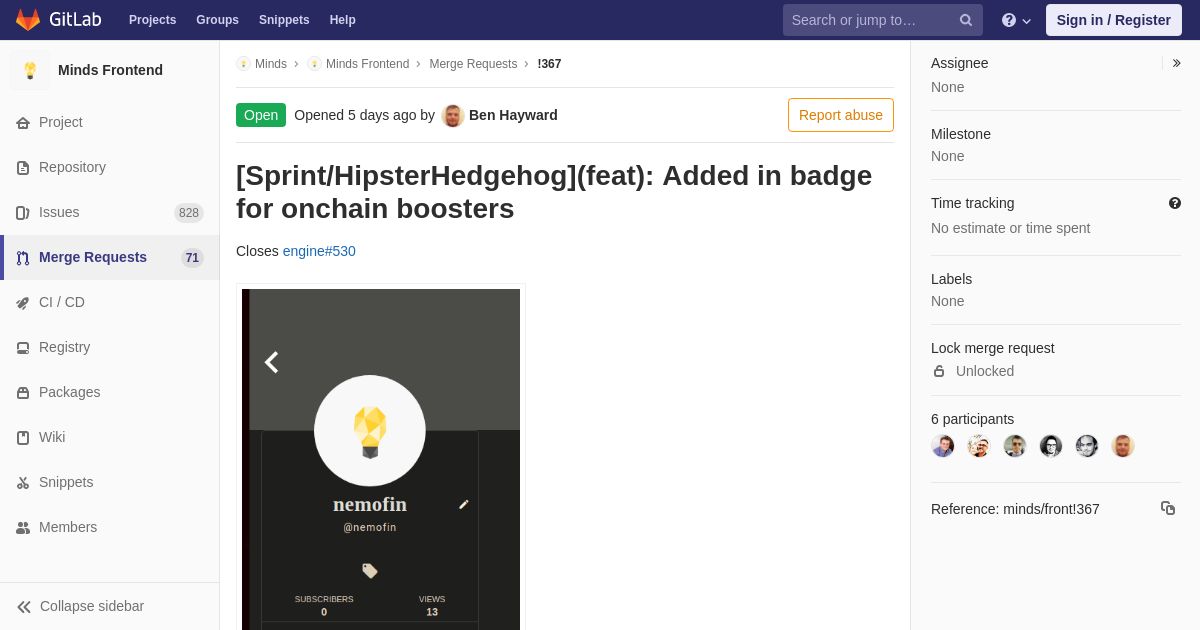Click the Merge Requests count badge 71
Viewport: 1200px width, 630px height.
[x=192, y=257]
